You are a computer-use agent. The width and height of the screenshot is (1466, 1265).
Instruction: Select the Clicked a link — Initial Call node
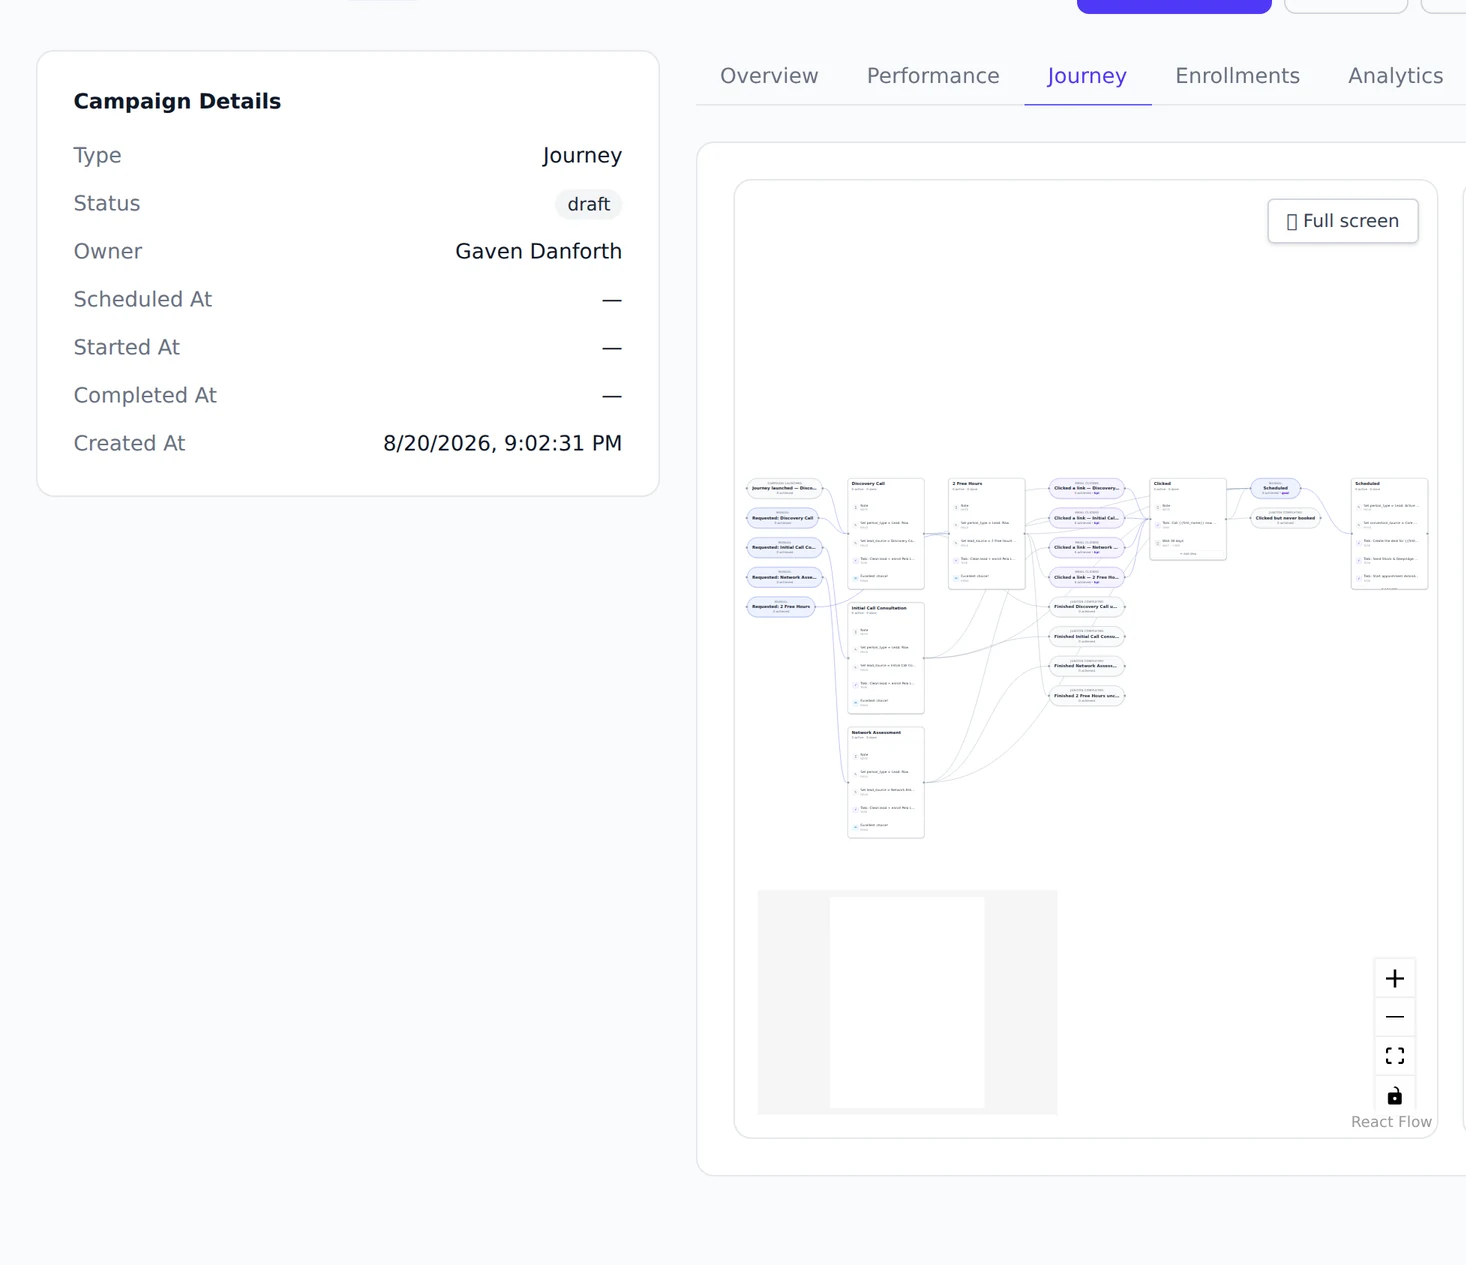[x=1087, y=518]
